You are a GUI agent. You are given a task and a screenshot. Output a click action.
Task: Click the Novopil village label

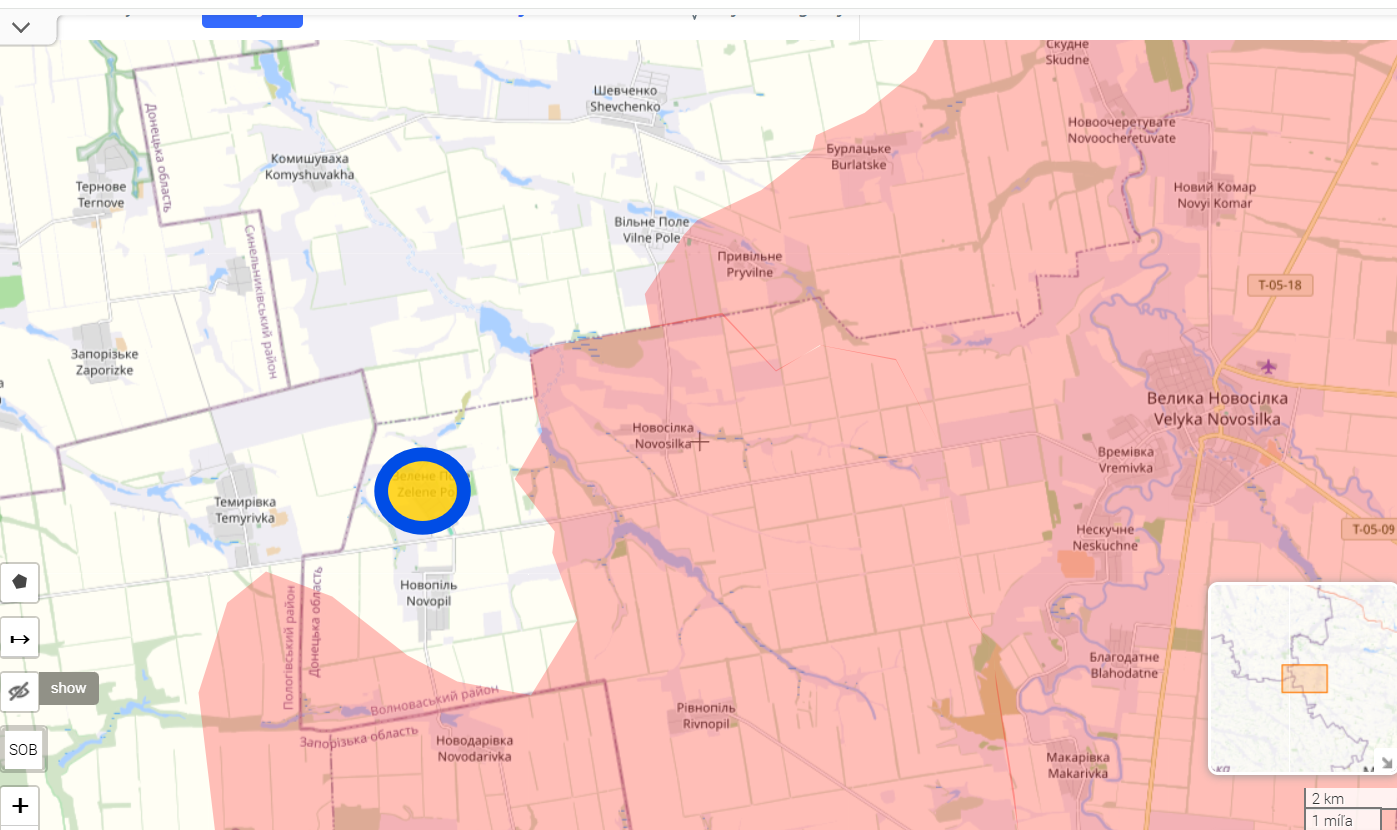click(x=429, y=592)
